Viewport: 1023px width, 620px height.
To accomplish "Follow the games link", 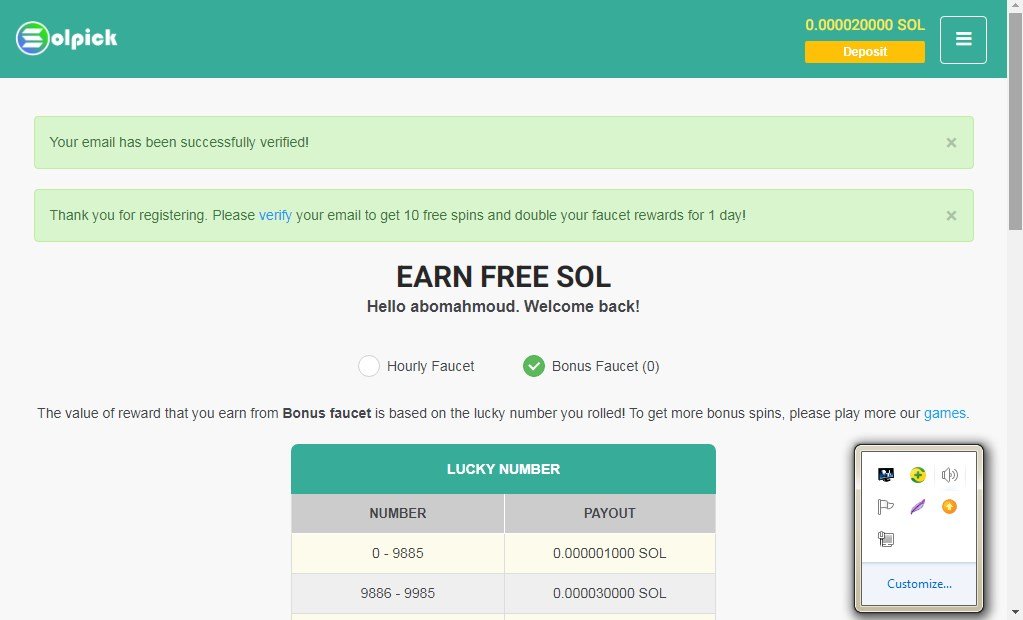I will 946,413.
